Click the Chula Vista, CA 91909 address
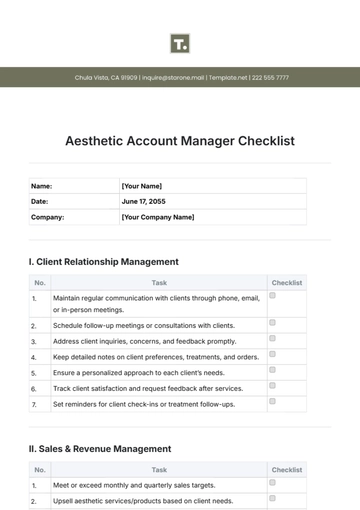 click(106, 78)
